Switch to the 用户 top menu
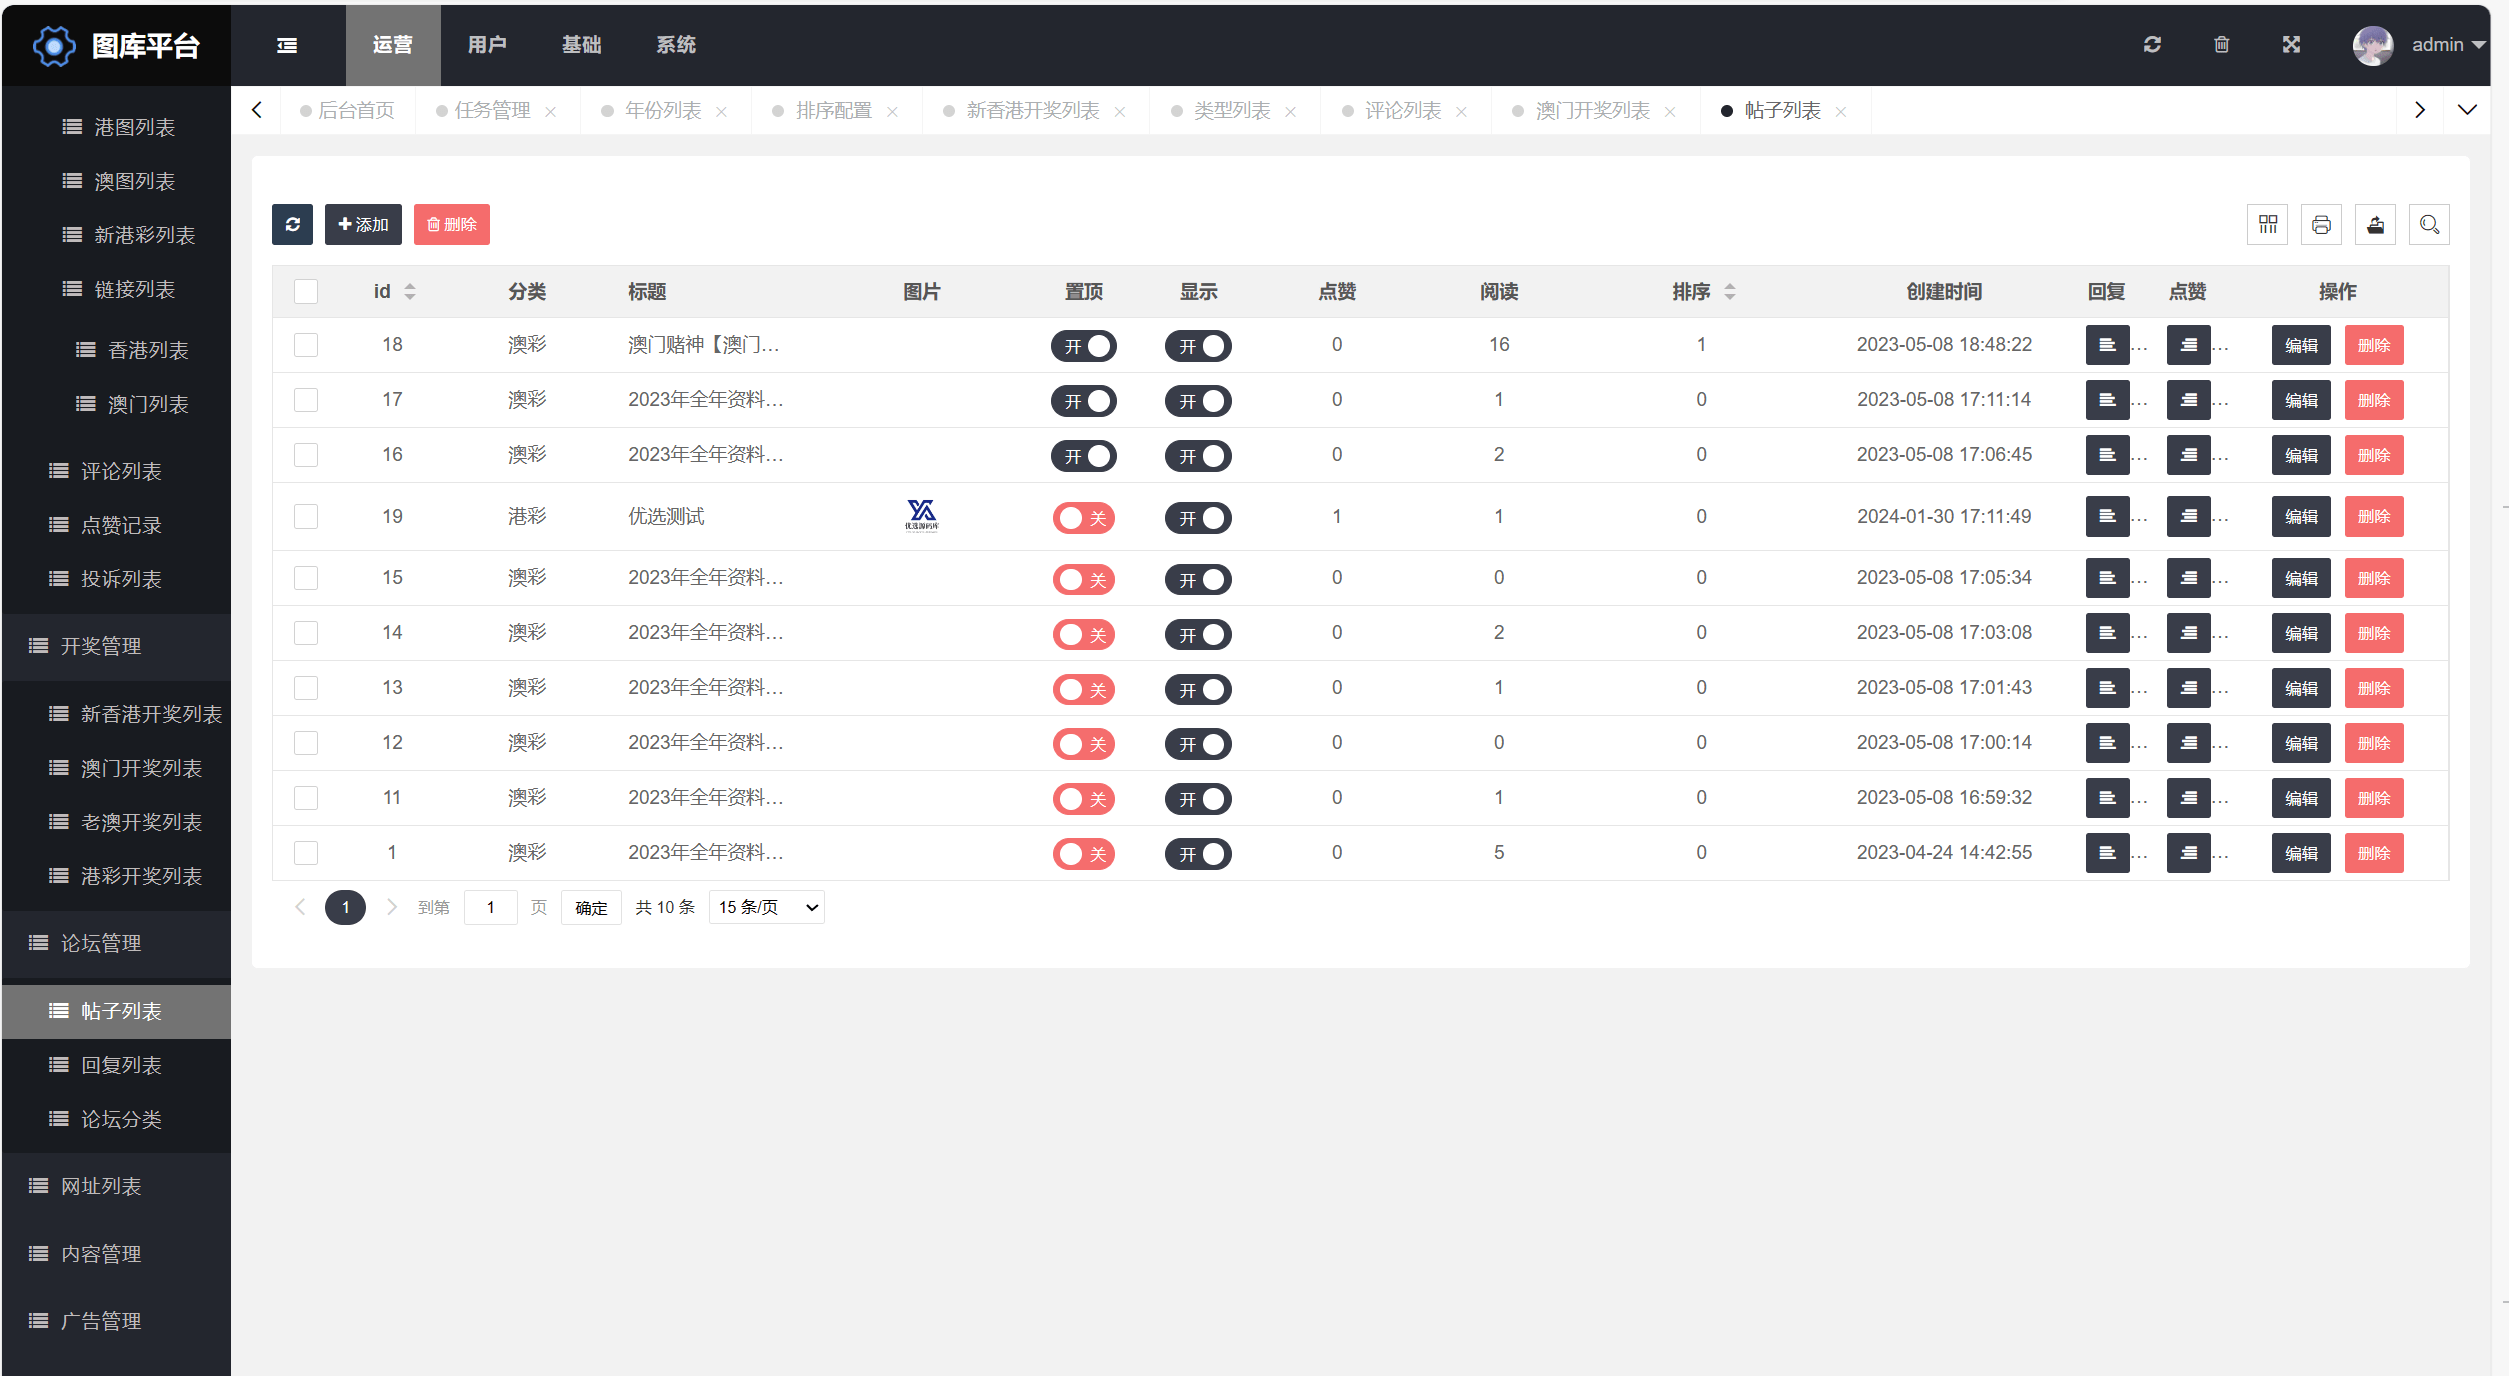2509x1376 pixels. click(487, 45)
